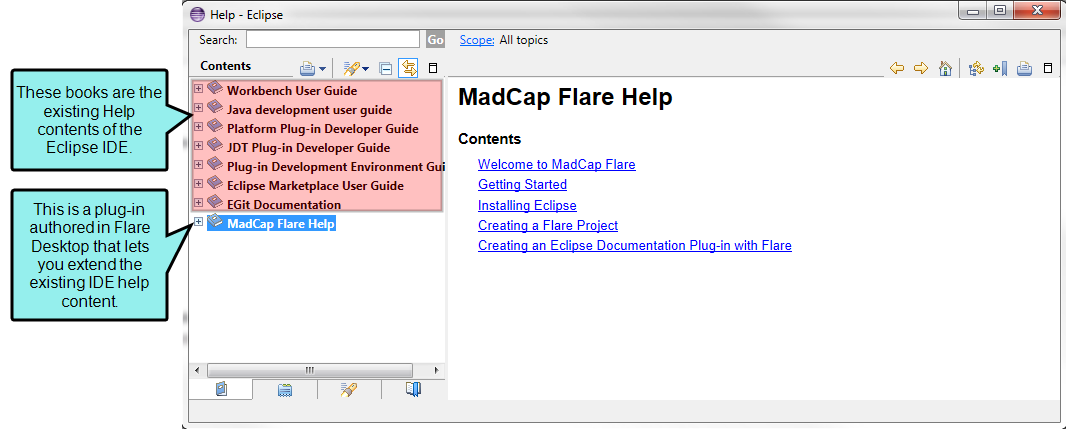Open Welcome to MadCap Flare link

[x=557, y=165]
